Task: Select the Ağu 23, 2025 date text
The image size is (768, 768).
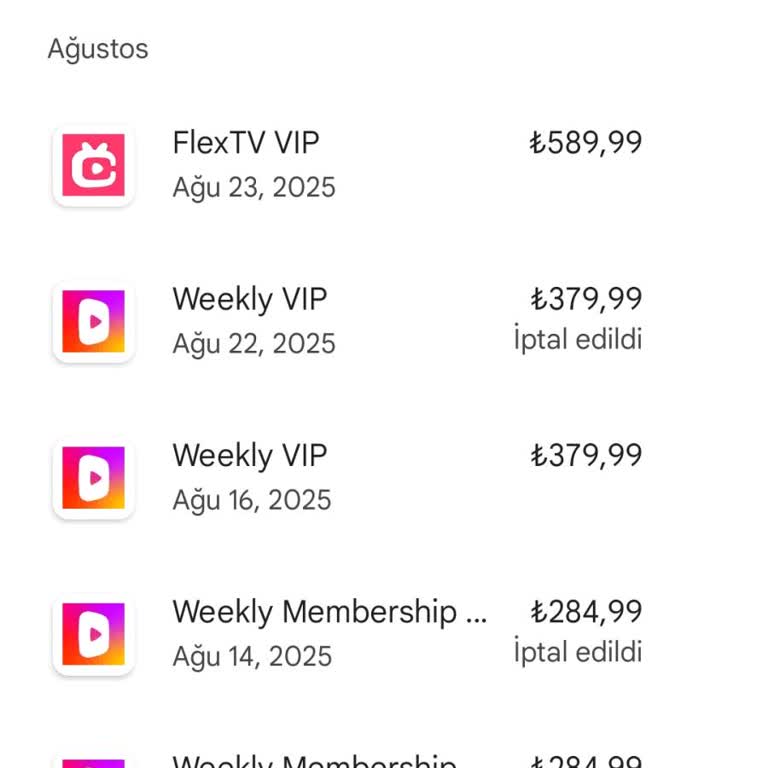Action: [x=254, y=188]
